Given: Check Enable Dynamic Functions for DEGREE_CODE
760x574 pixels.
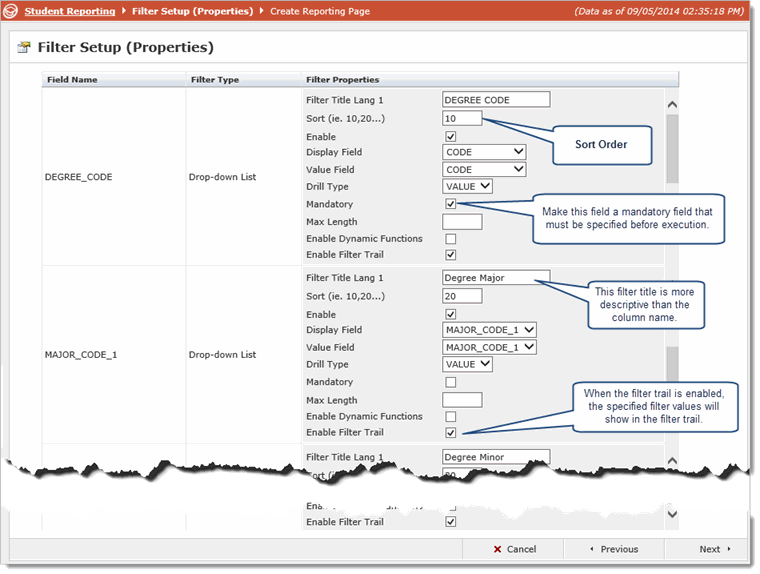Looking at the screenshot, I should (451, 239).
